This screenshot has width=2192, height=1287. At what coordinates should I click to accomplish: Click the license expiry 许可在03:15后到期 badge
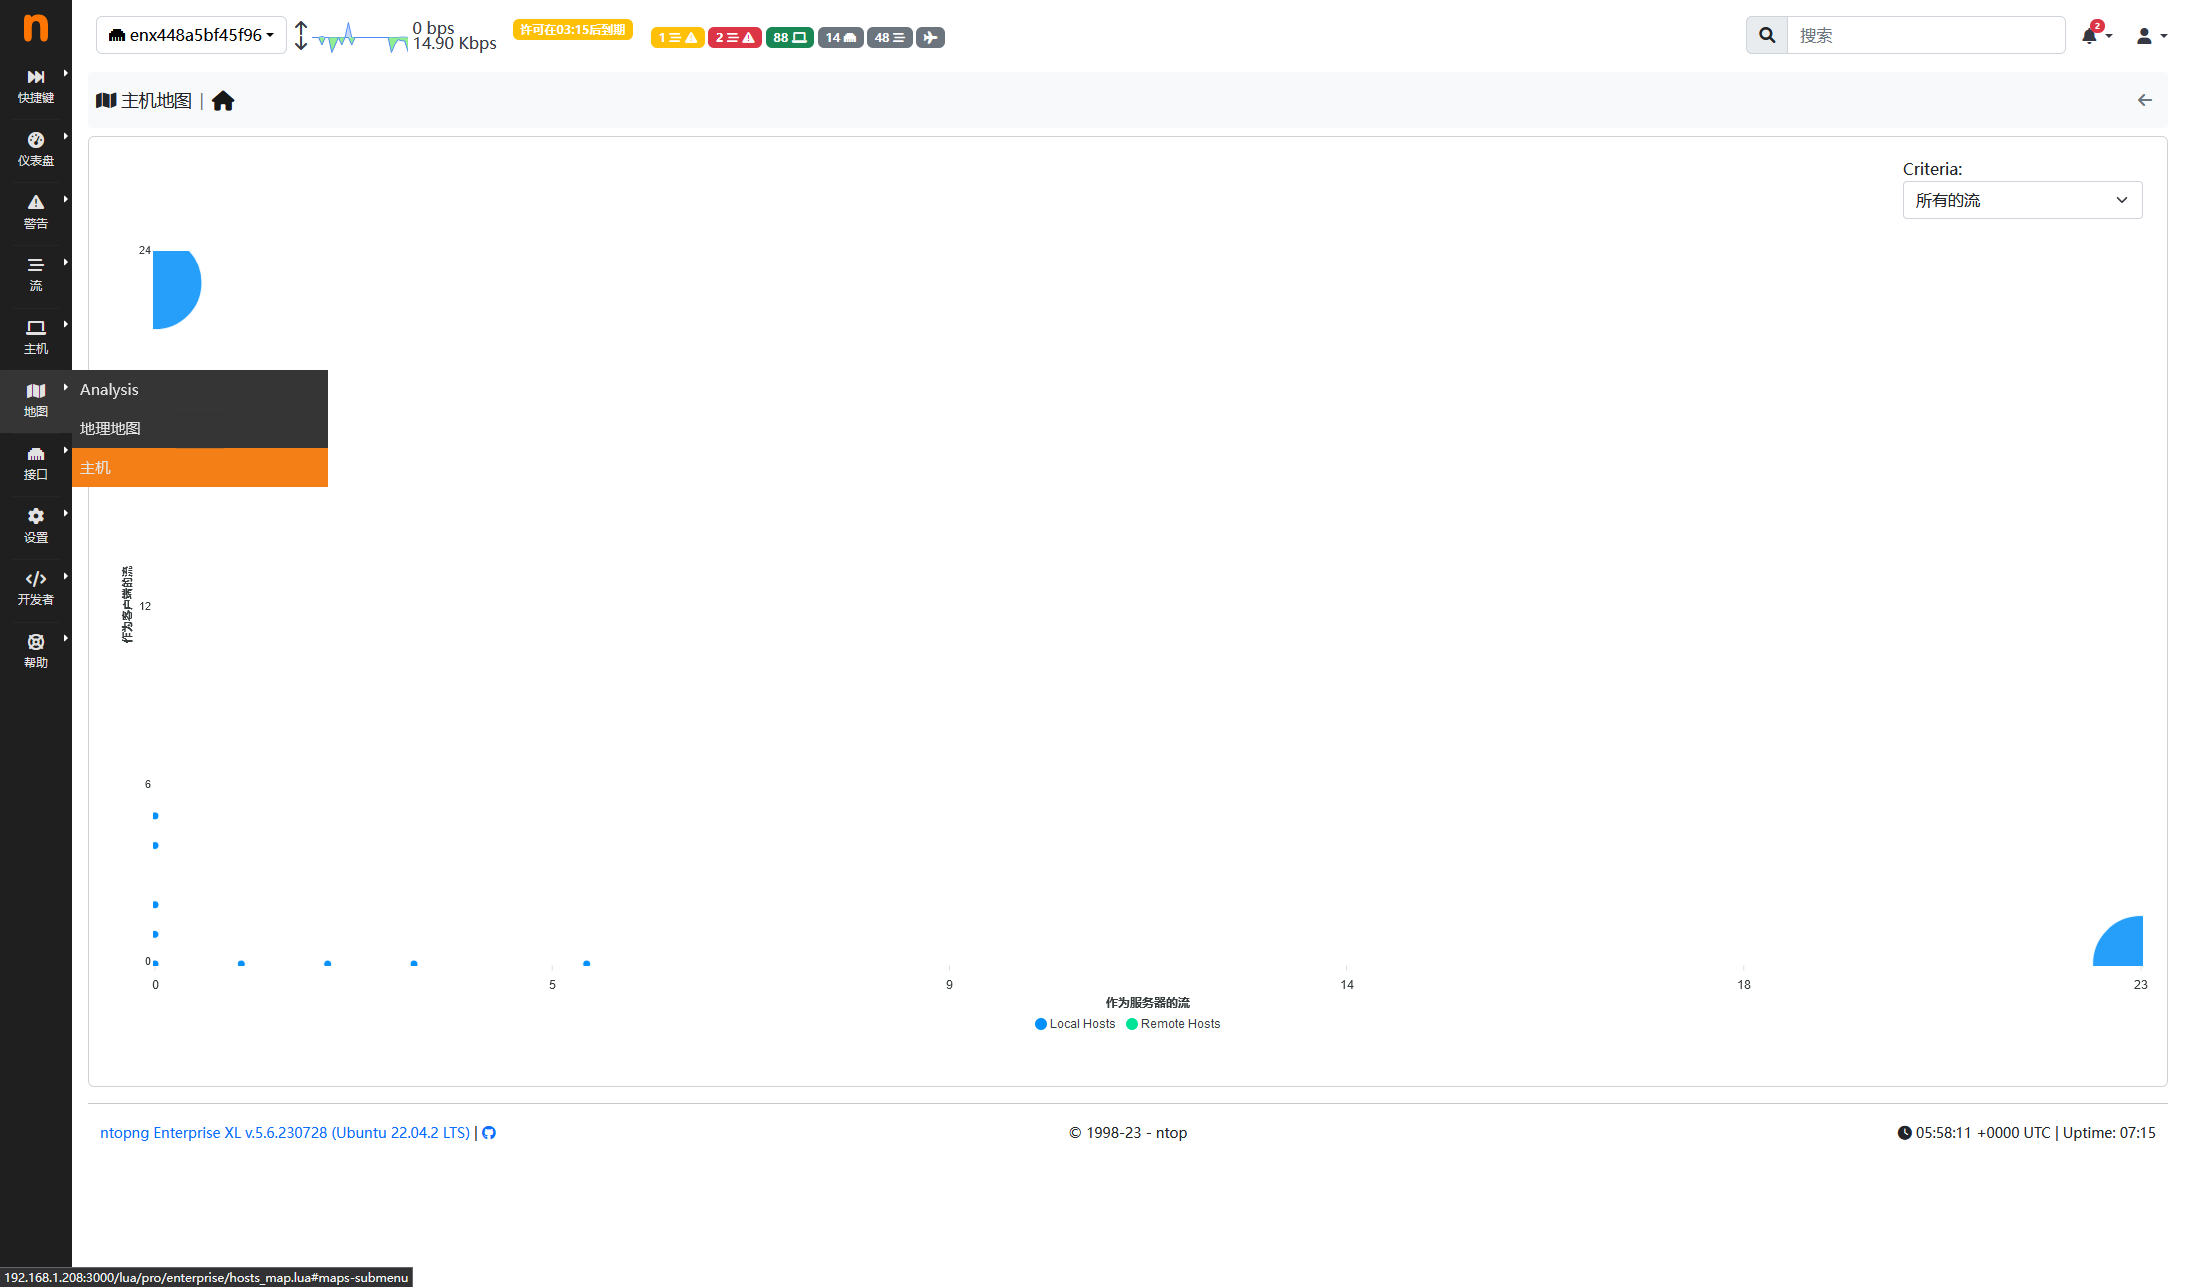573,30
